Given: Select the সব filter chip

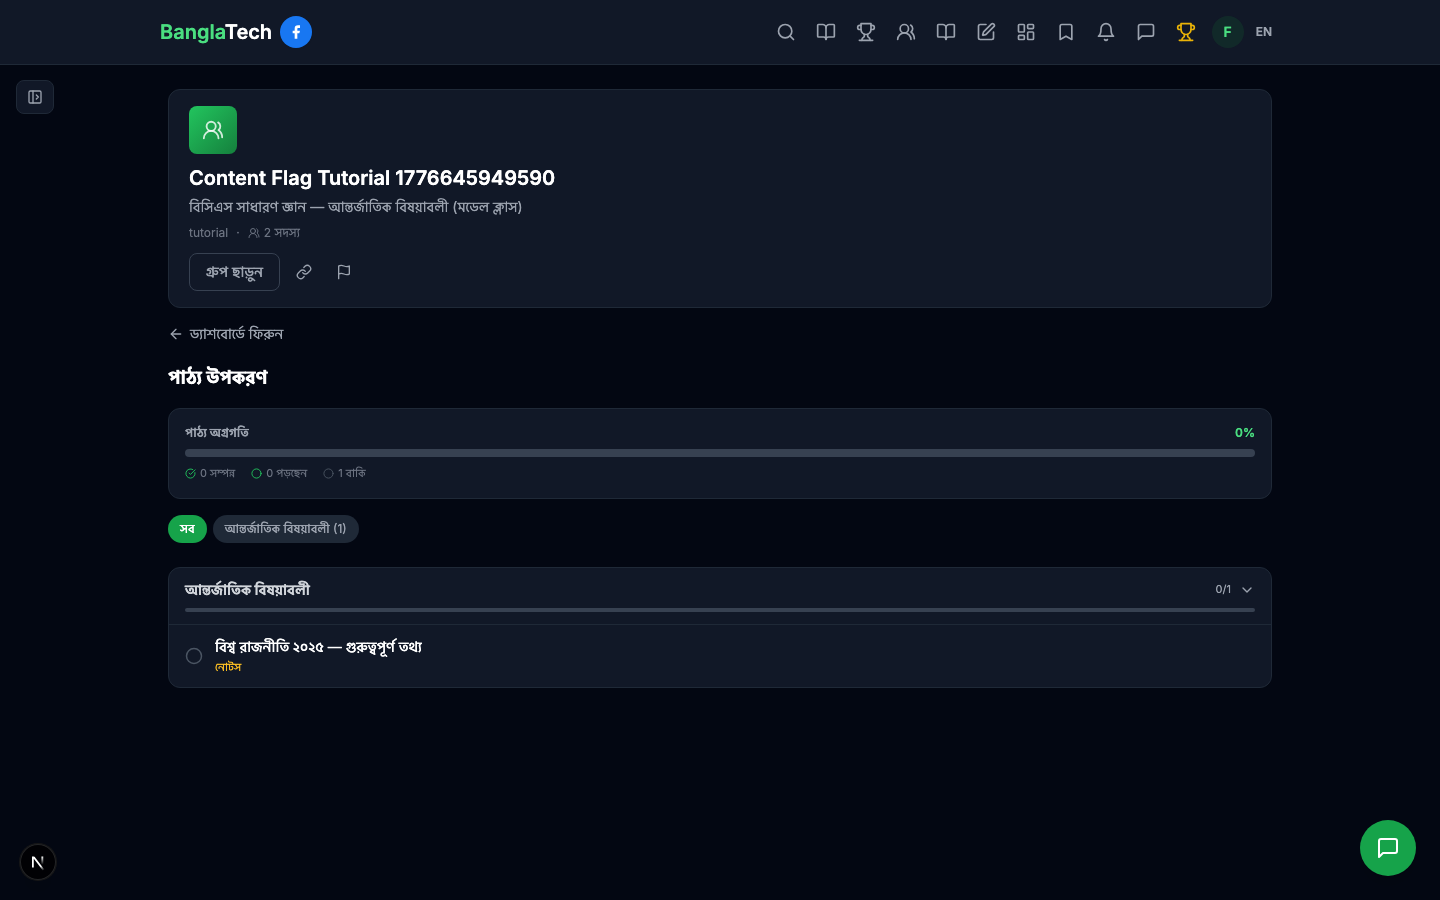Looking at the screenshot, I should pyautogui.click(x=187, y=529).
